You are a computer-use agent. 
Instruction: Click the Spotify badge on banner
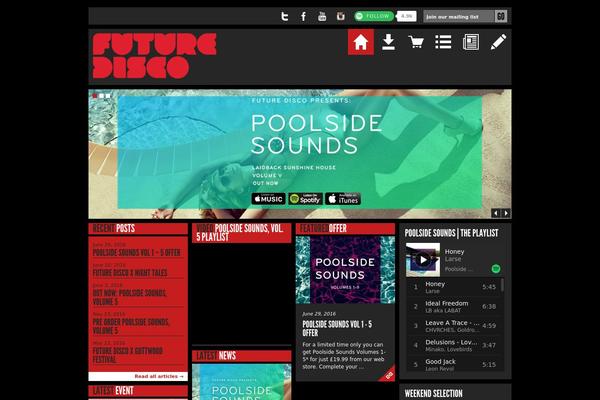pos(305,199)
